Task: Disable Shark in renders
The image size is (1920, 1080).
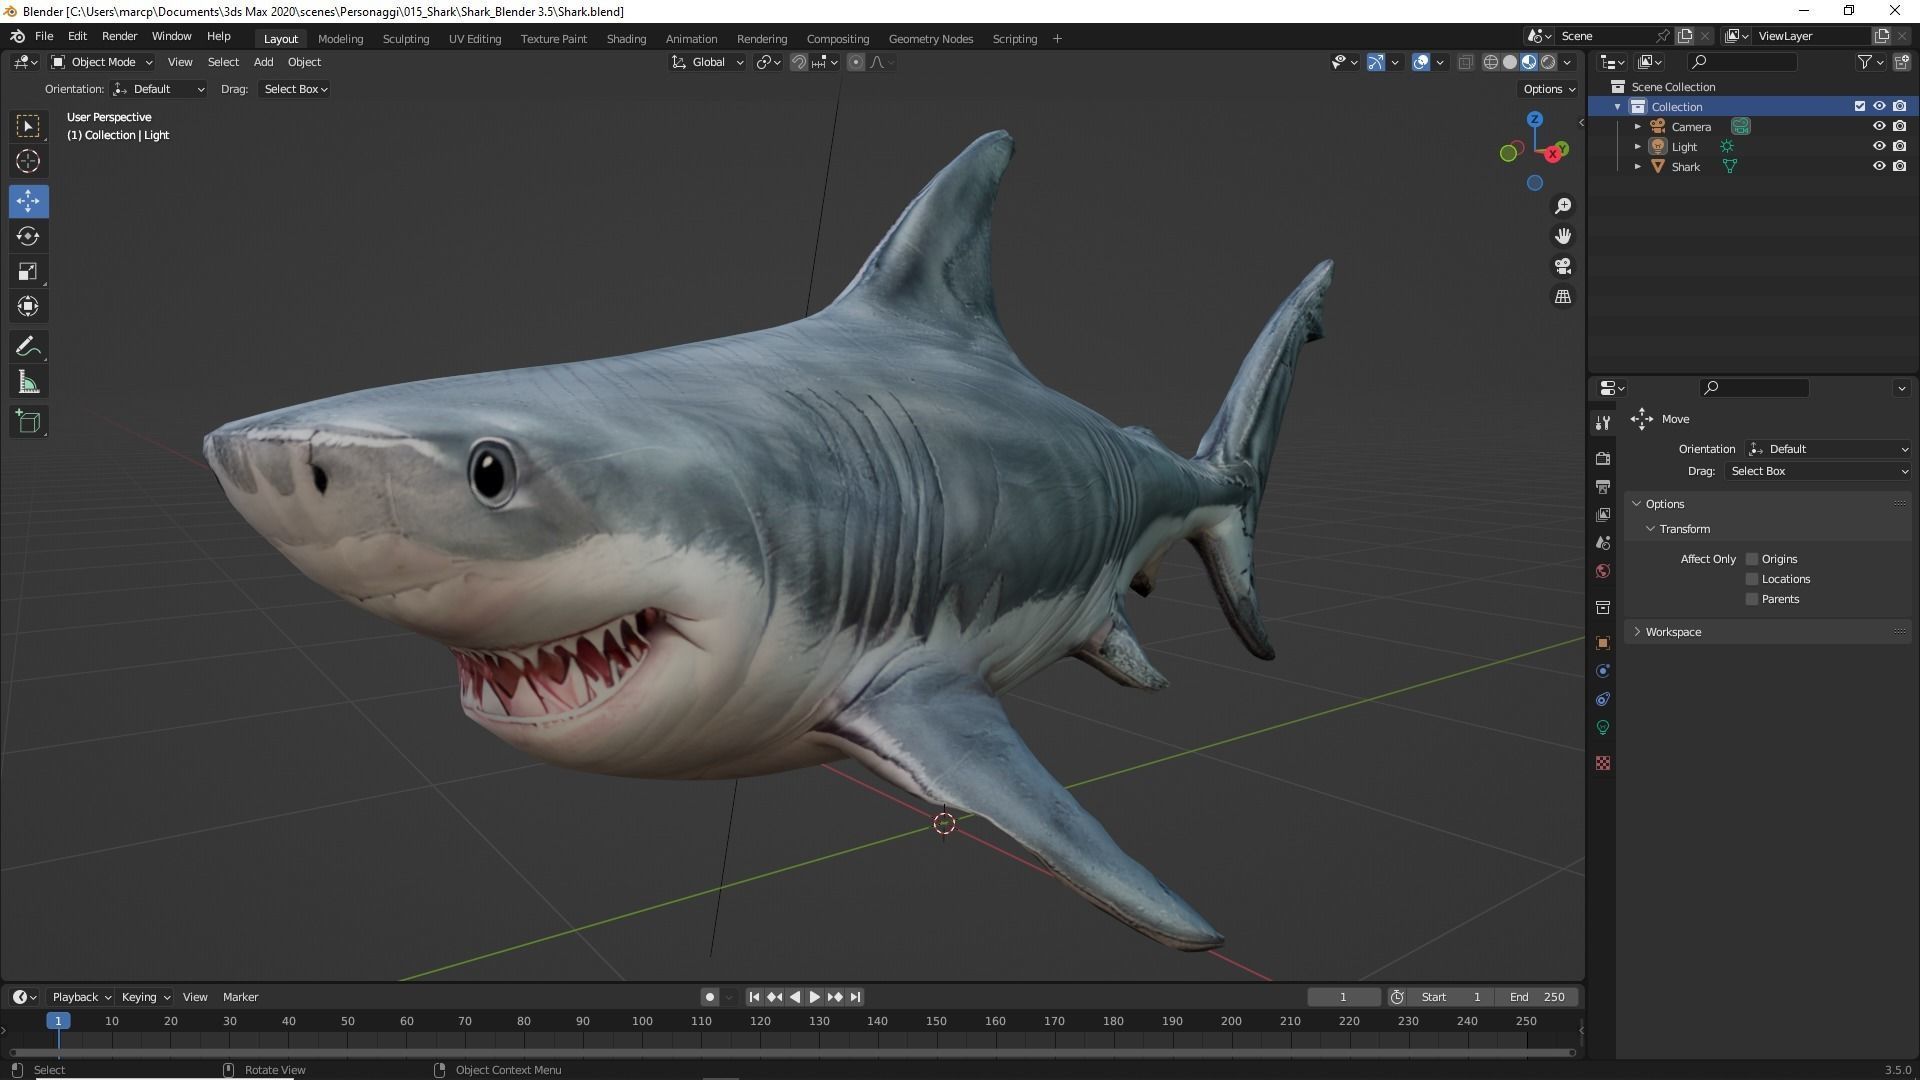Action: tap(1900, 166)
